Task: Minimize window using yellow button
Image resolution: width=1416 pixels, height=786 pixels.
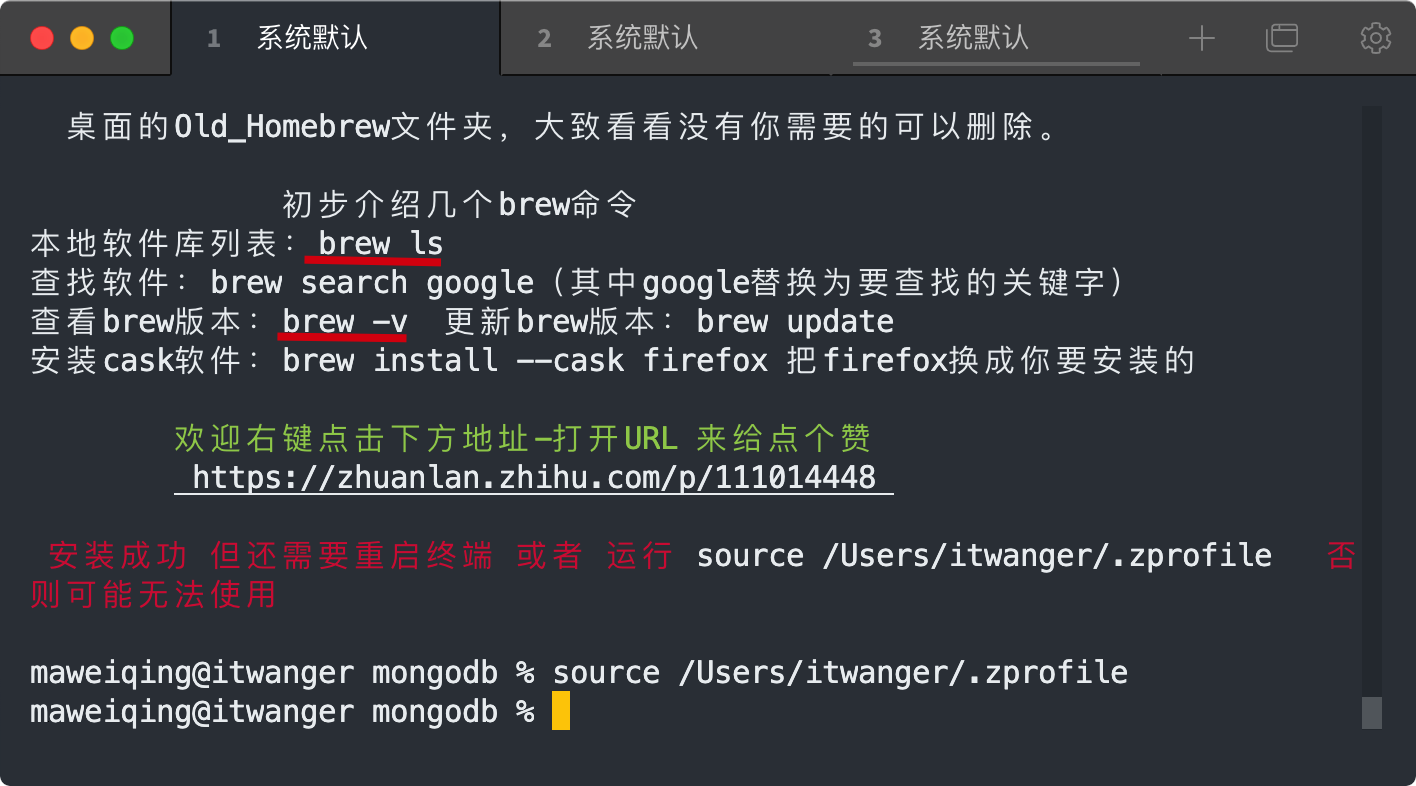Action: [x=82, y=39]
